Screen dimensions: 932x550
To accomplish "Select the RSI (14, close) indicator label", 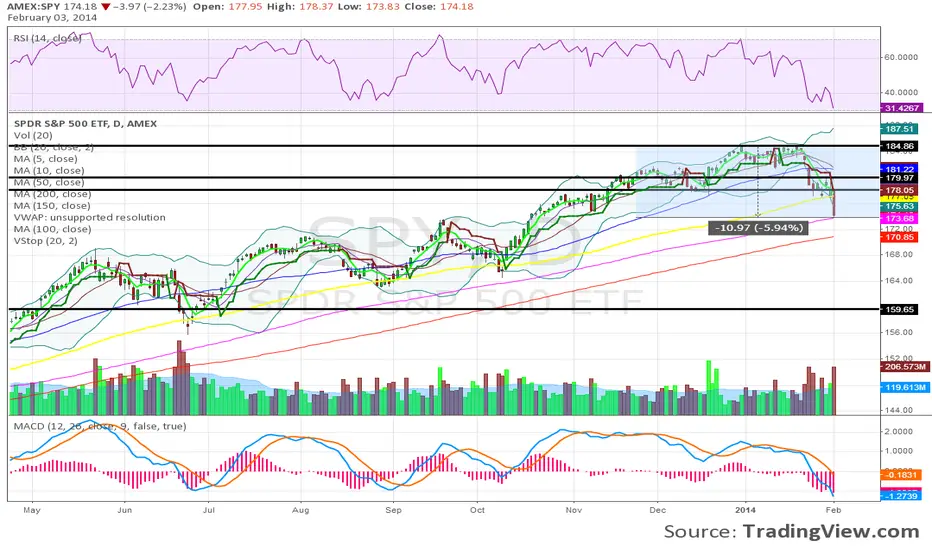I will [x=48, y=38].
